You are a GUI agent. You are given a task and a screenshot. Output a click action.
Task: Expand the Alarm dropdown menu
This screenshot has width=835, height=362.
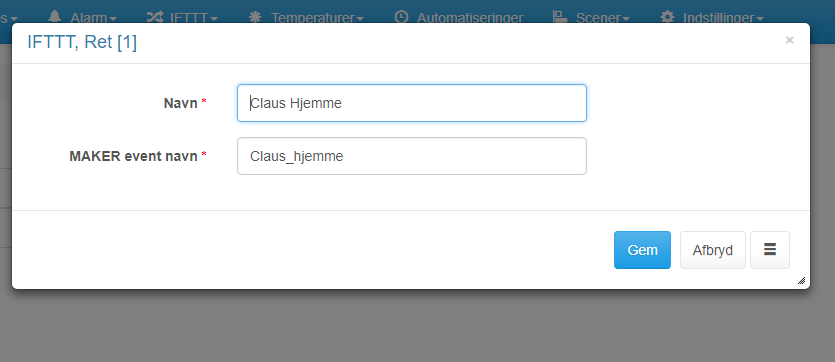click(93, 18)
